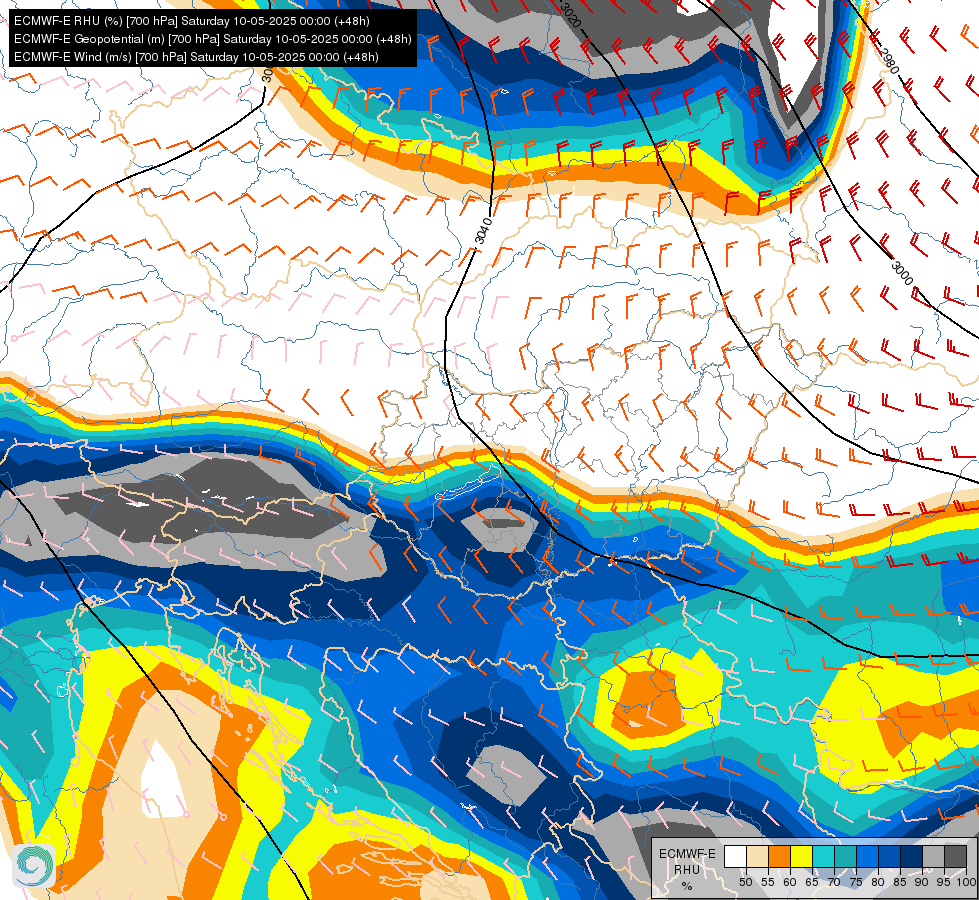Click the '%' unit label in legend
979x900 pixels.
687,886
